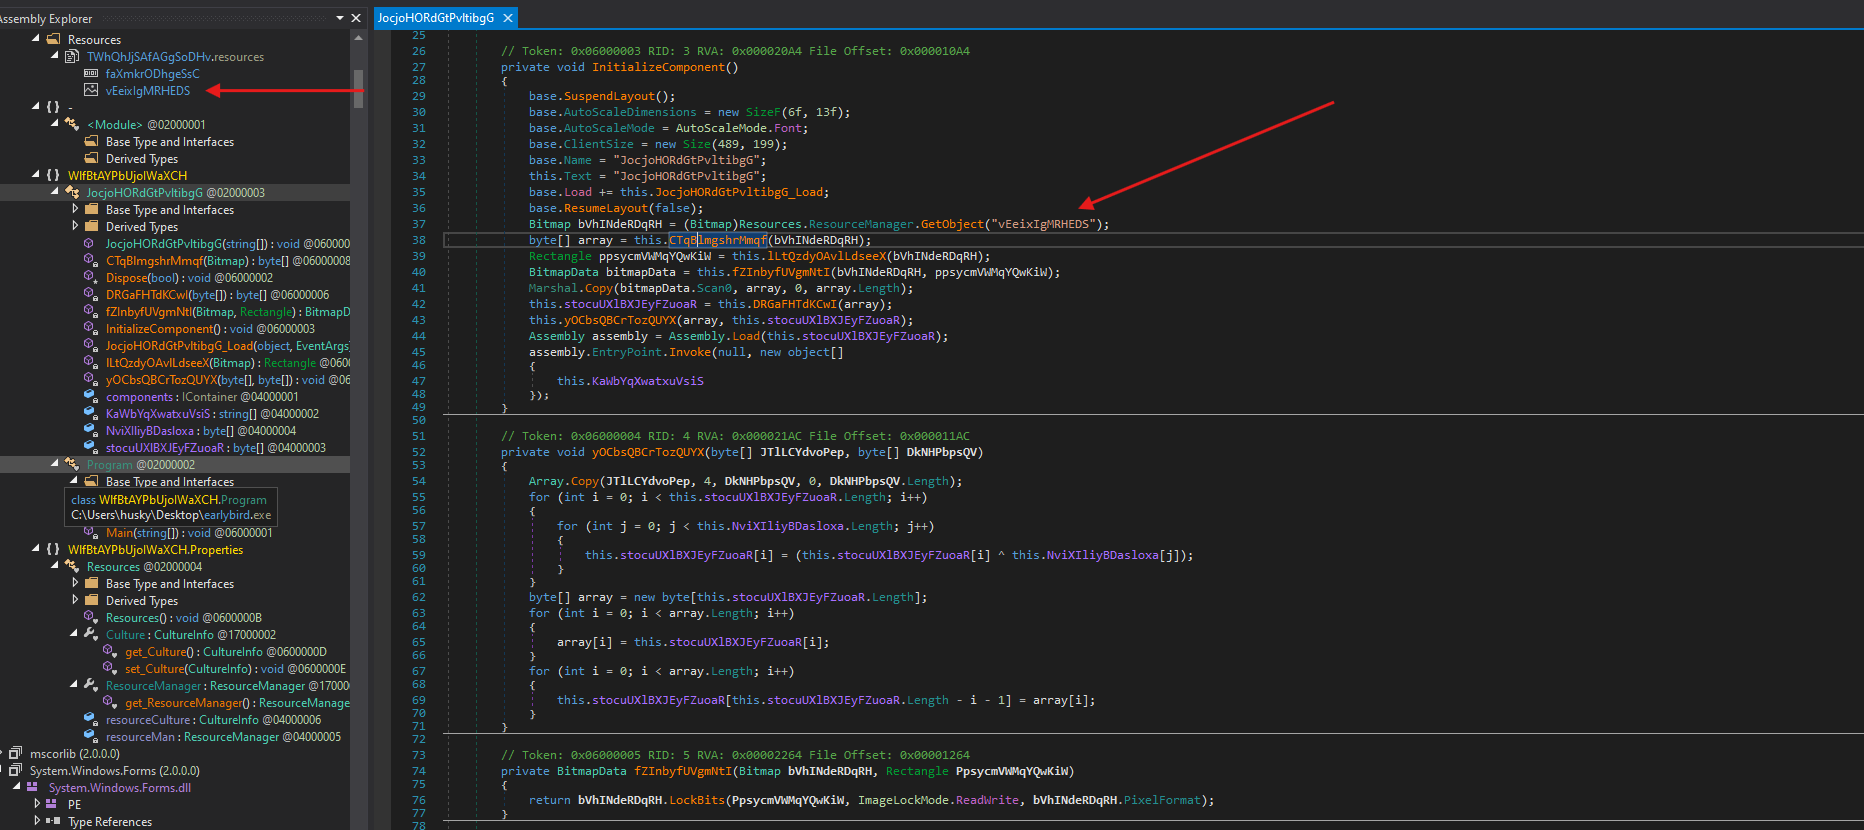The width and height of the screenshot is (1864, 830).
Task: Click the InitializeComponent() method icon in tree
Action: coord(91,328)
